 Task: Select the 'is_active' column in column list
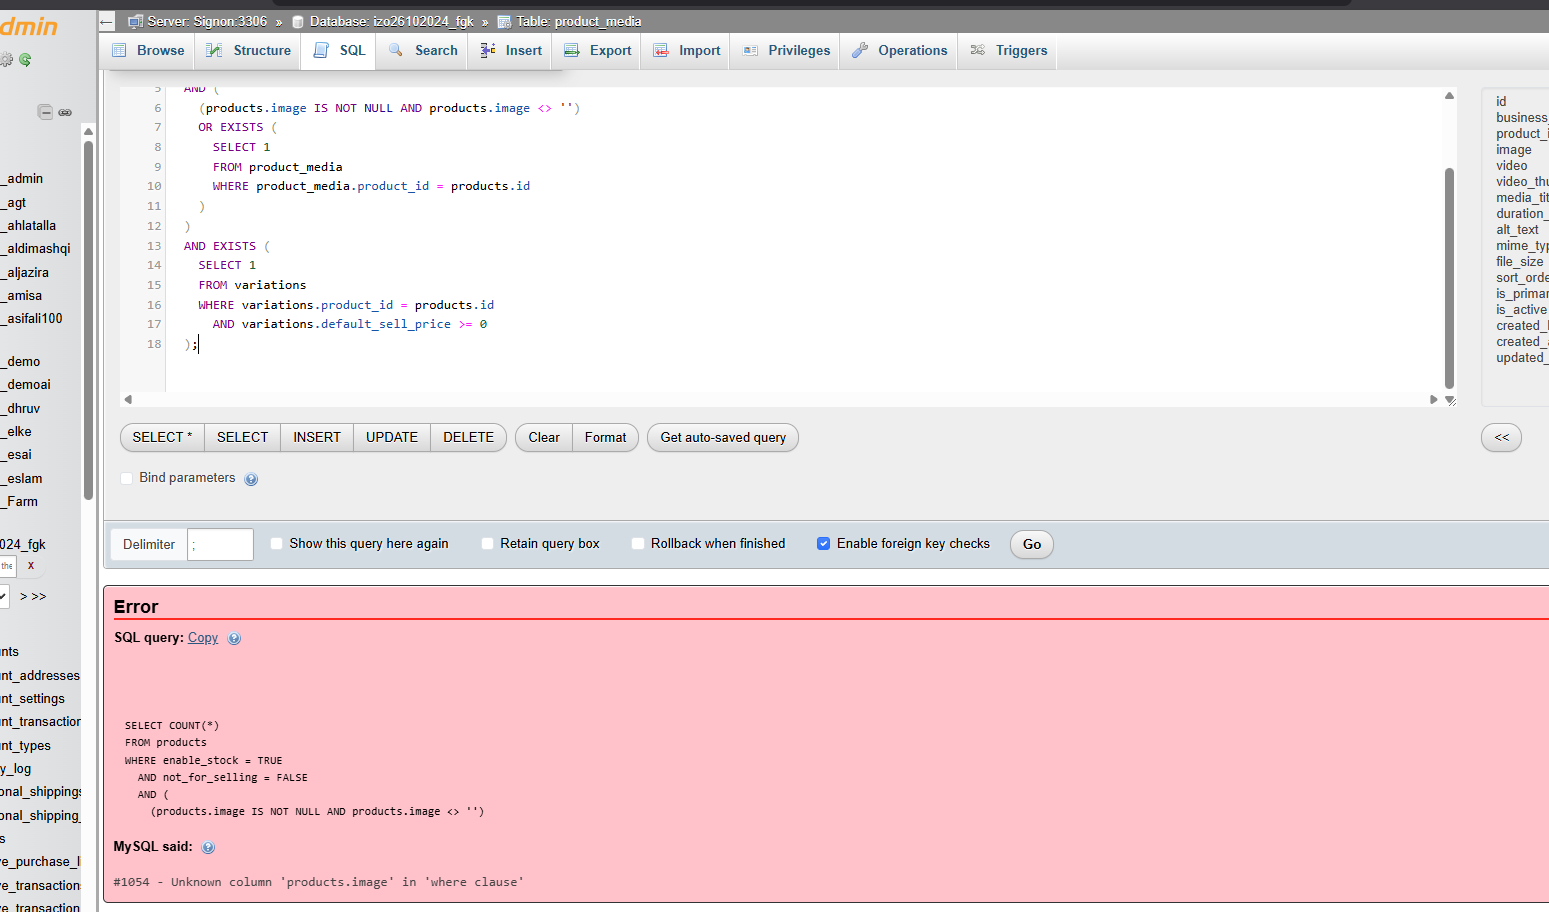coord(1521,310)
